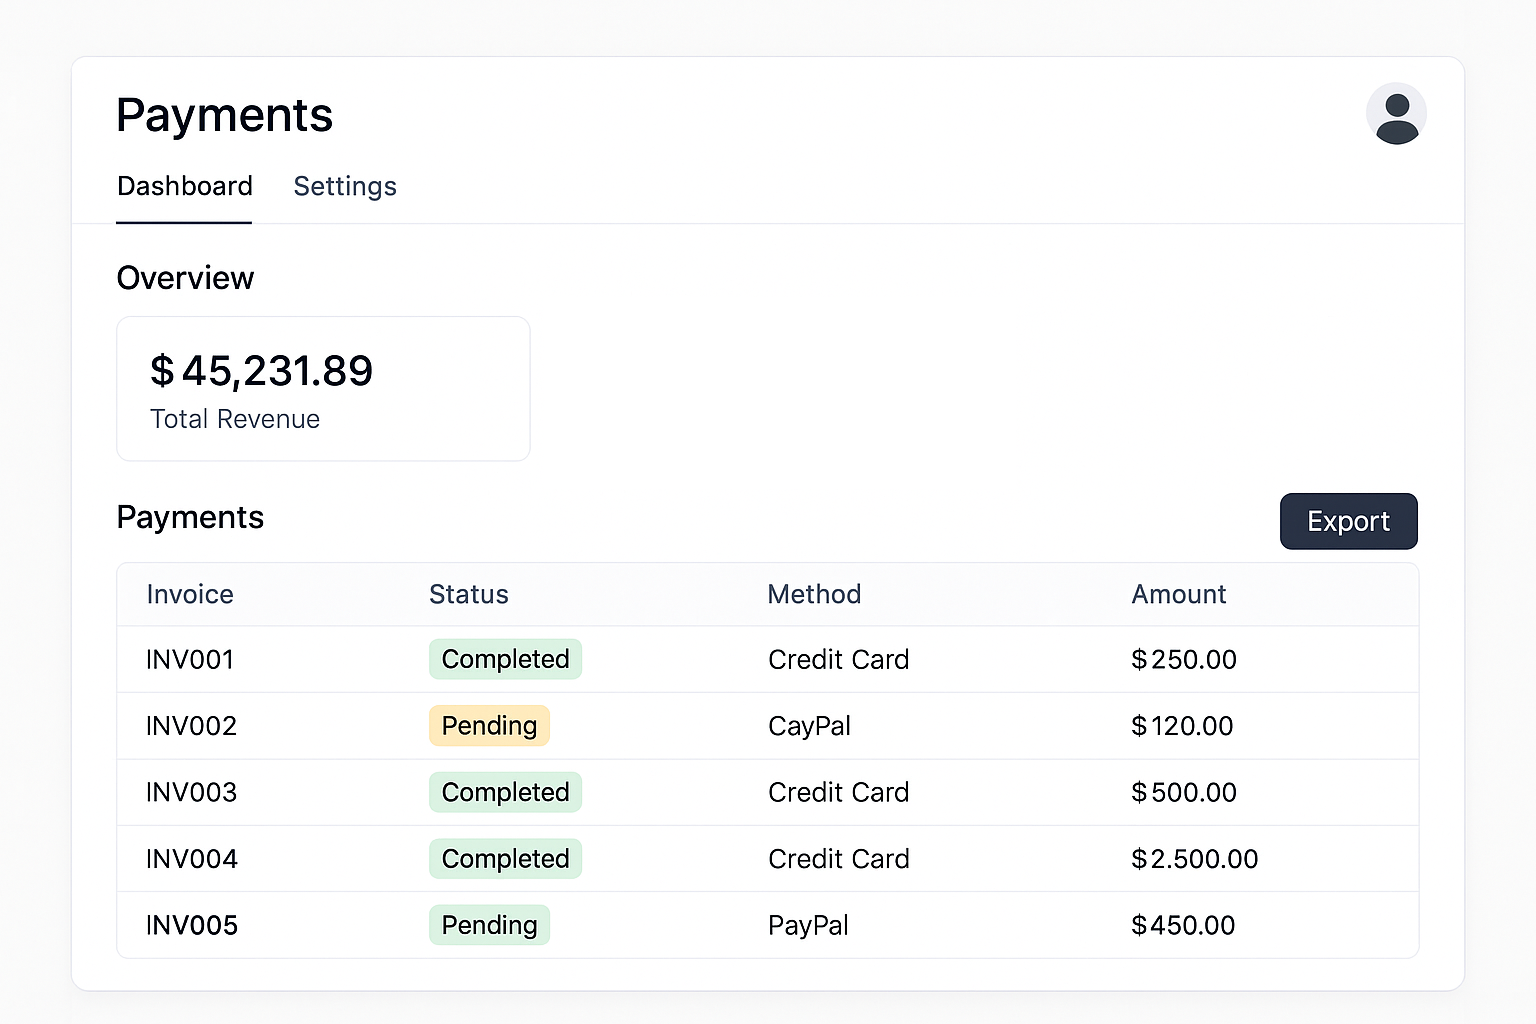Select the Credit Card entry for INV003
The height and width of the screenshot is (1024, 1536).
[x=838, y=792]
